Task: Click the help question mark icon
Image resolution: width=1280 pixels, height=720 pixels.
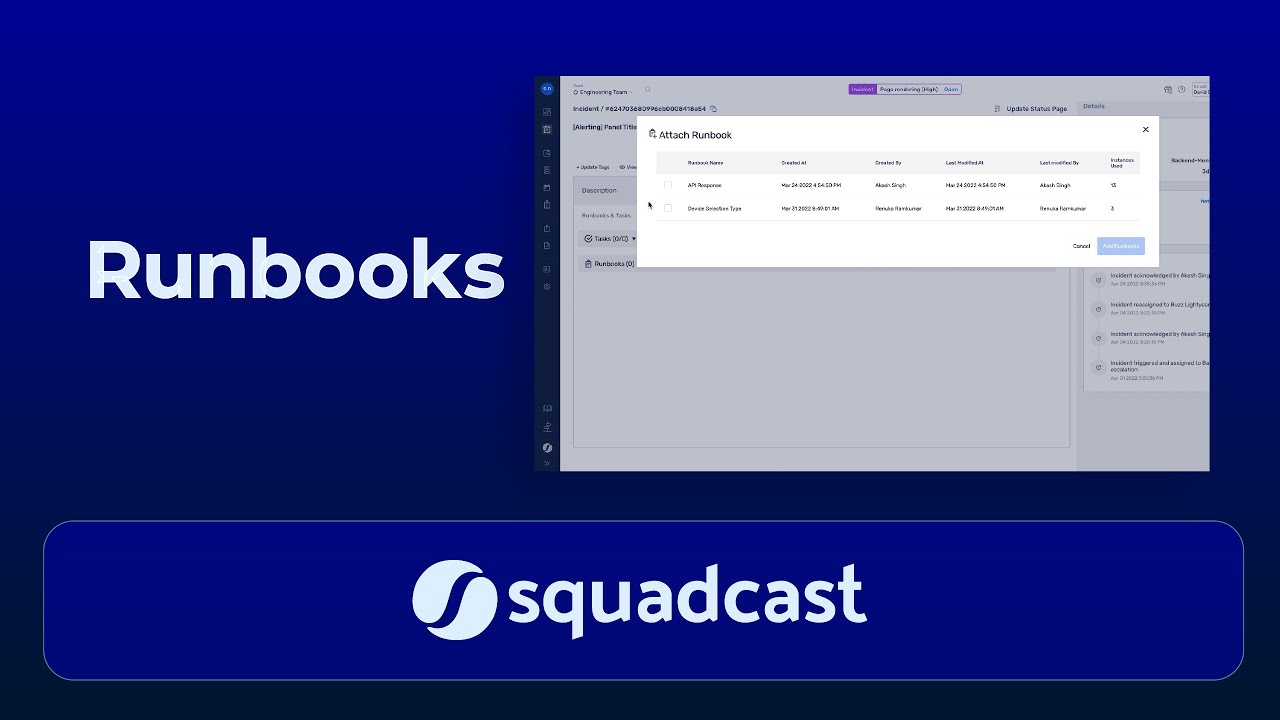Action: tap(1182, 90)
